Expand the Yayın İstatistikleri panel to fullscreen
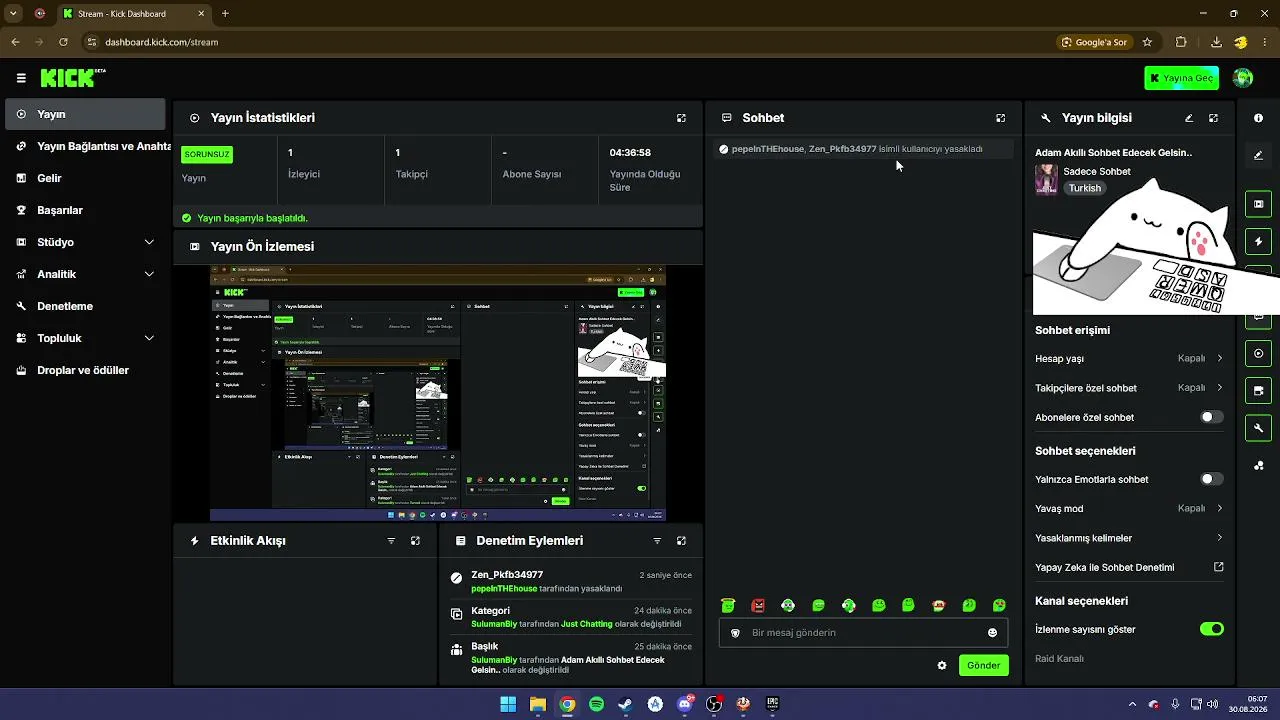Image resolution: width=1280 pixels, height=720 pixels. tap(681, 118)
